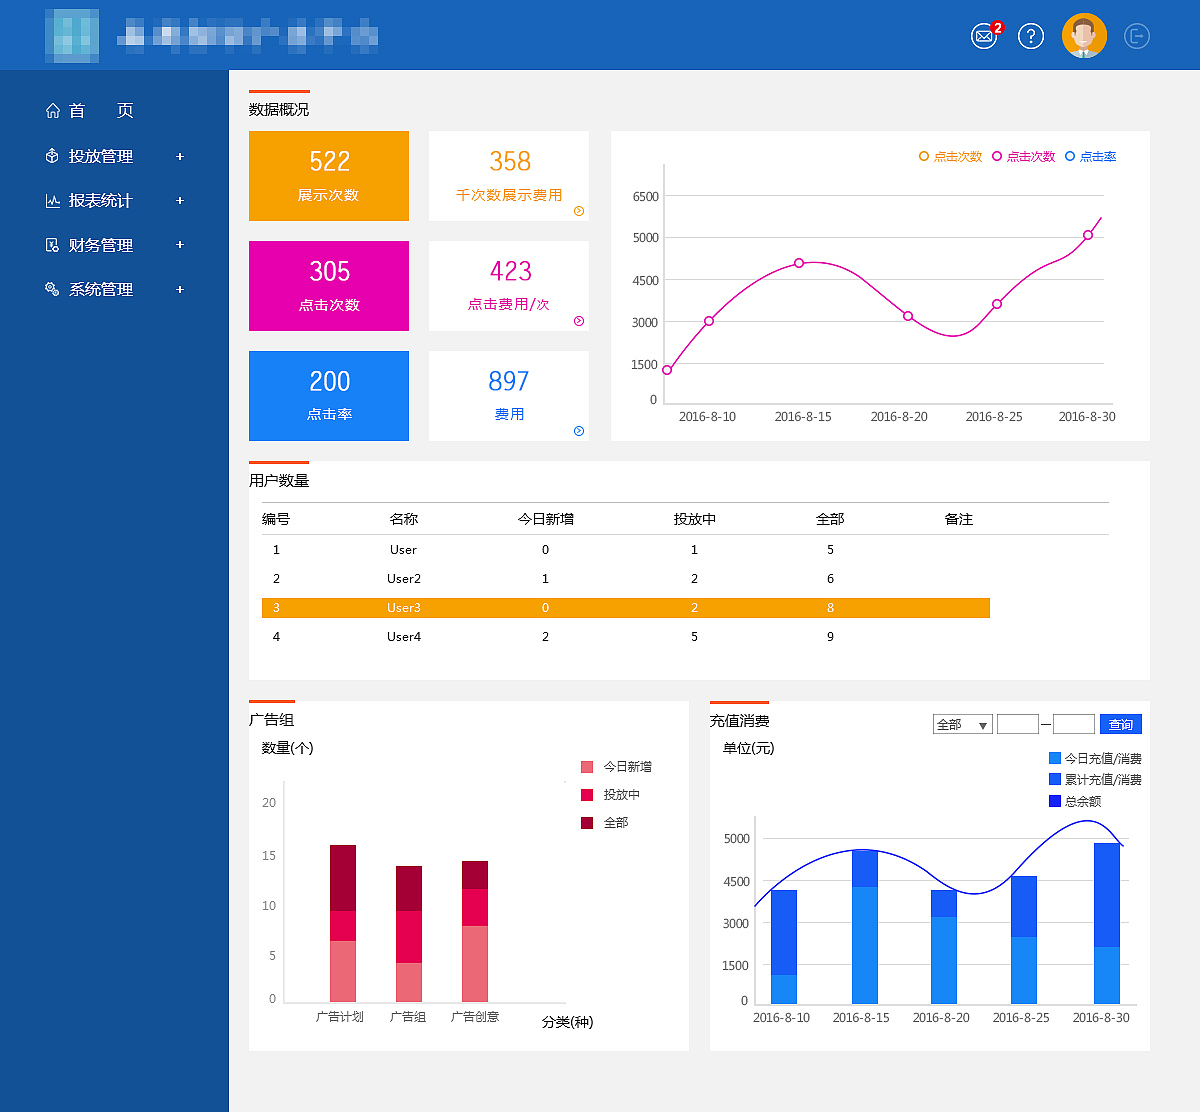Click the help question mark icon
Viewport: 1200px width, 1112px height.
tap(1030, 37)
